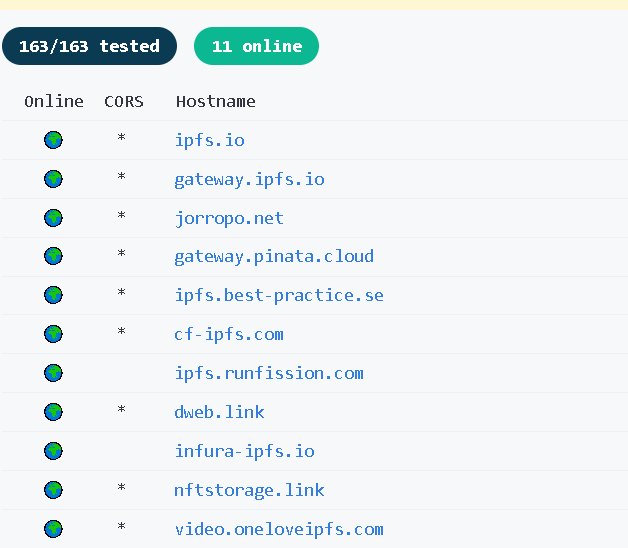This screenshot has height=548, width=628.
Task: Open the dweb.link gateway
Action: (x=219, y=412)
